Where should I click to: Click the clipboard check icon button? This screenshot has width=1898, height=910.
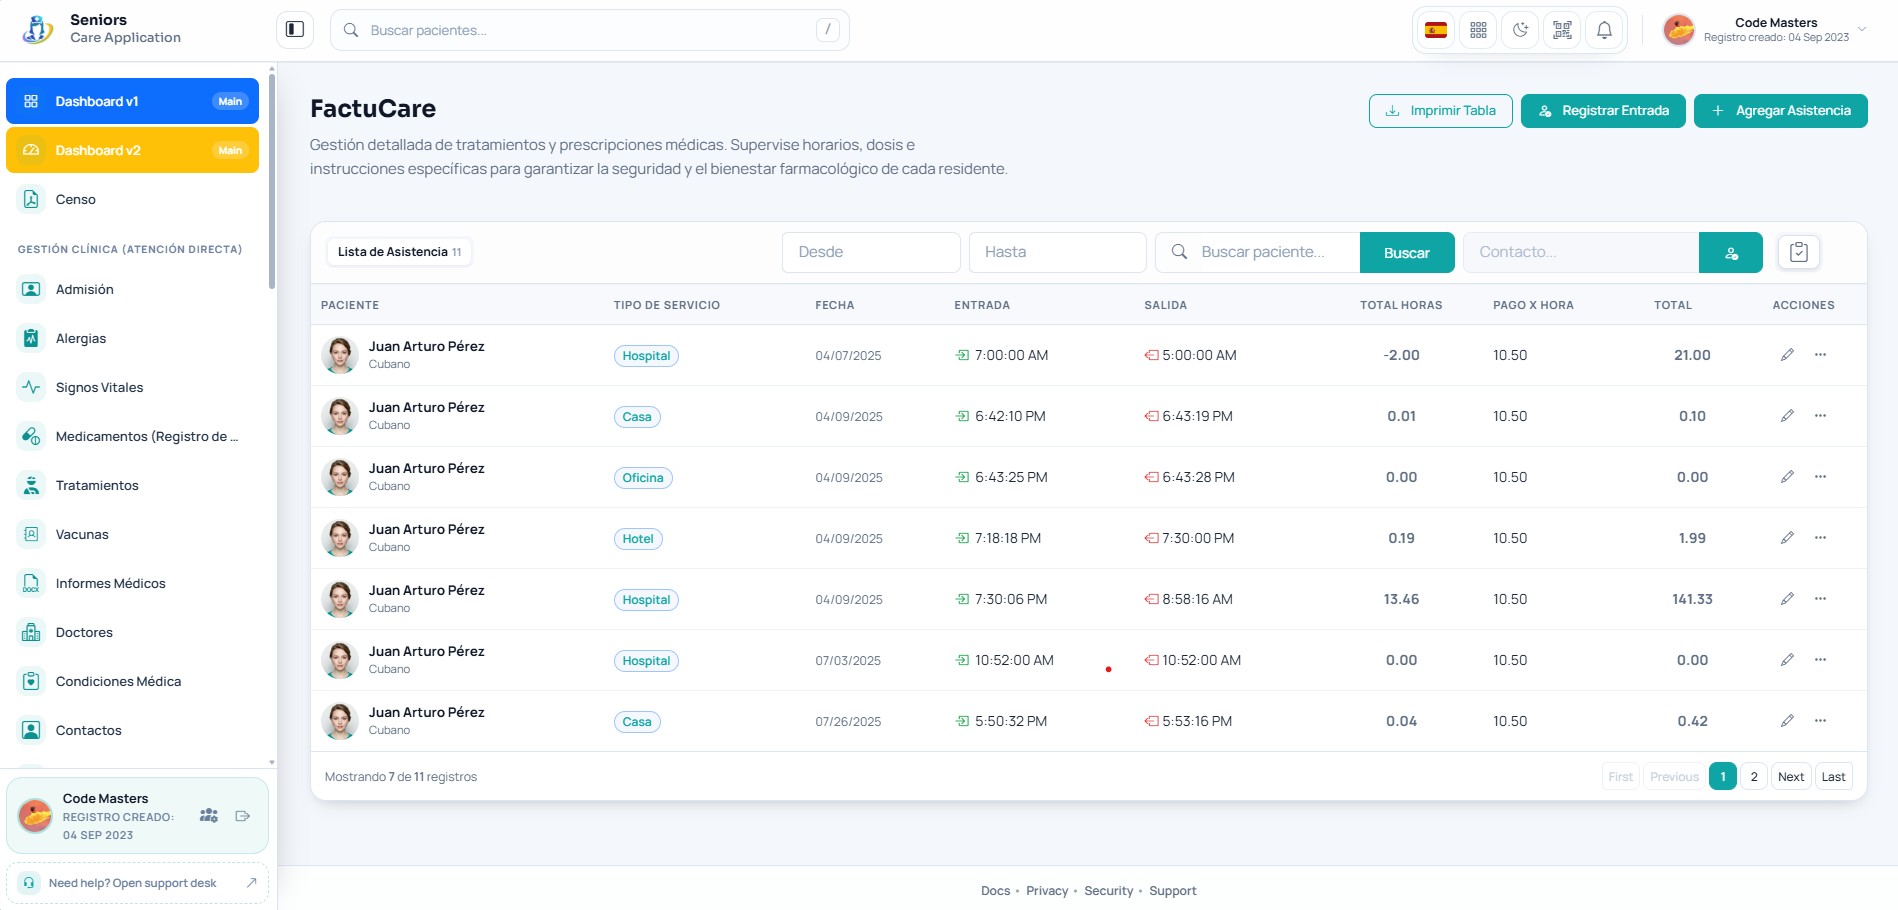pos(1798,252)
